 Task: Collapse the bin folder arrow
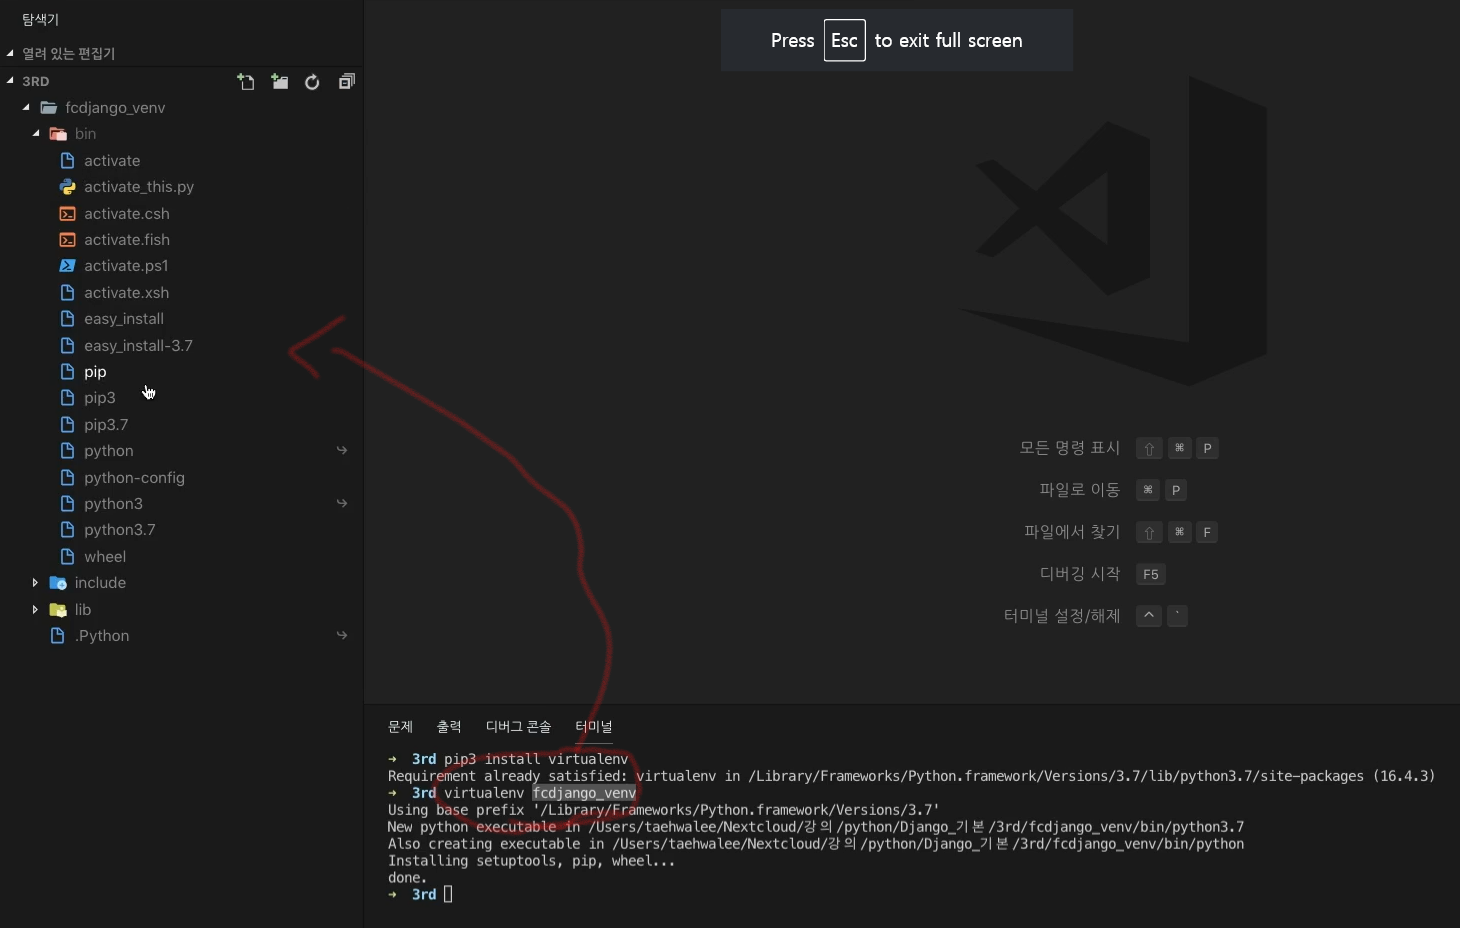point(36,134)
